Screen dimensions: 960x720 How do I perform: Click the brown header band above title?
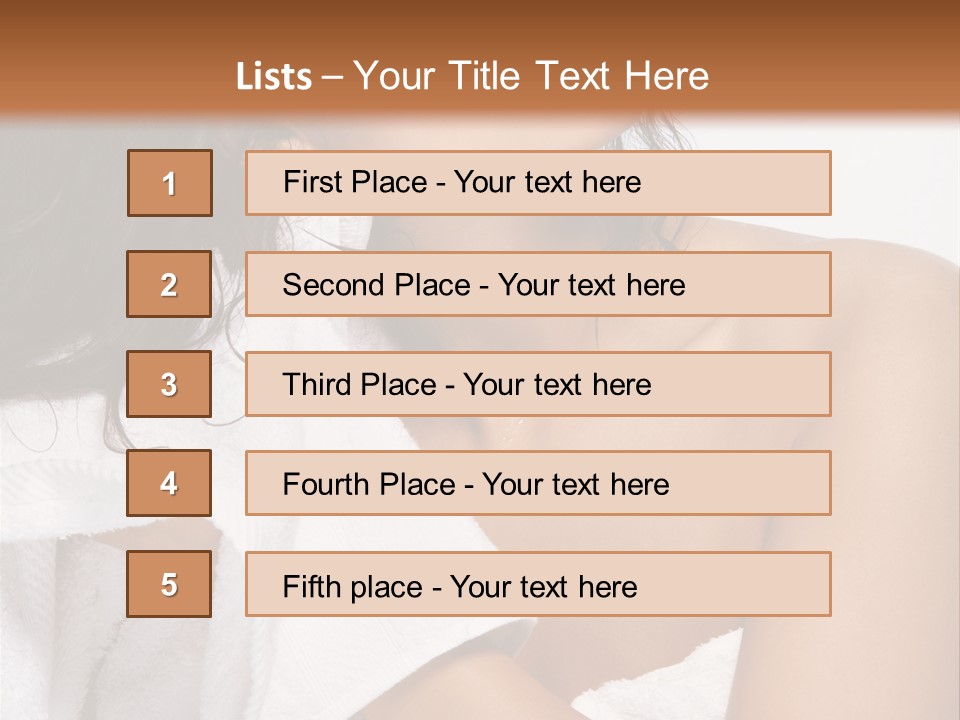480,22
